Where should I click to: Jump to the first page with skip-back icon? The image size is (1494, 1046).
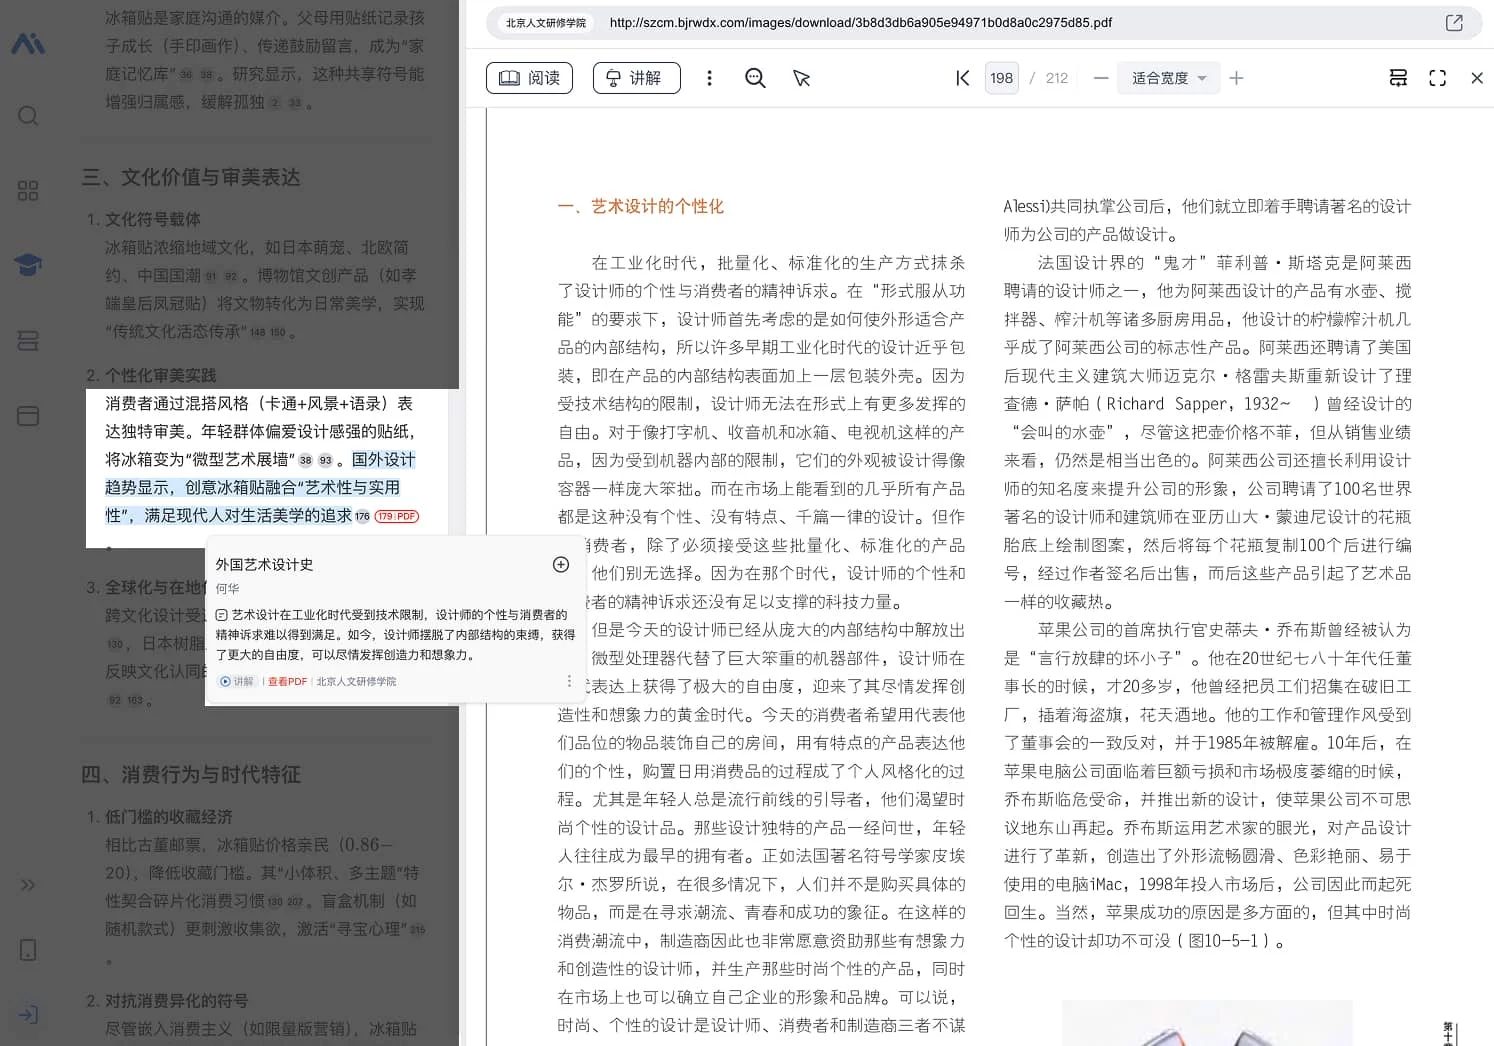click(962, 77)
